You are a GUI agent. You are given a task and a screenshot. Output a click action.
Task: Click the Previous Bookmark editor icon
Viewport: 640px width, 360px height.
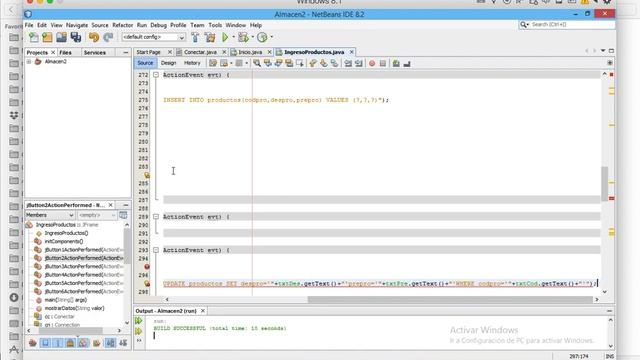coord(313,63)
